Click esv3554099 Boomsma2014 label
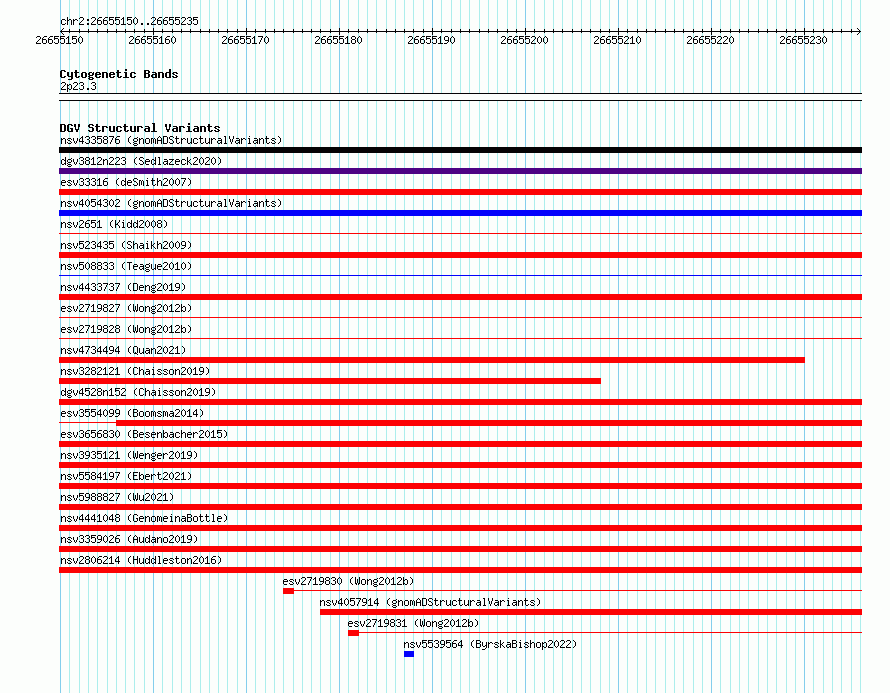The image size is (890, 693). pos(132,413)
